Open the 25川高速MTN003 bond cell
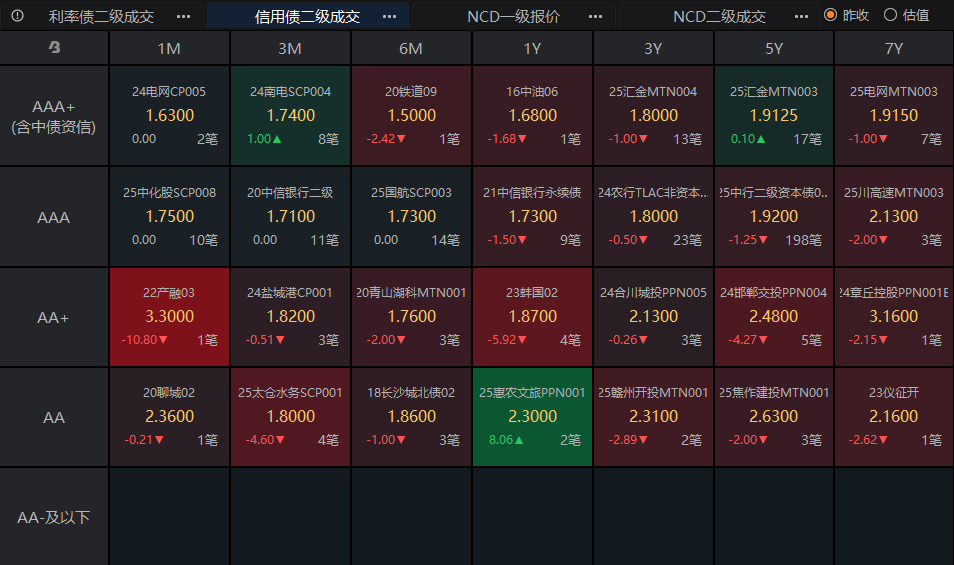954x565 pixels. (x=894, y=217)
